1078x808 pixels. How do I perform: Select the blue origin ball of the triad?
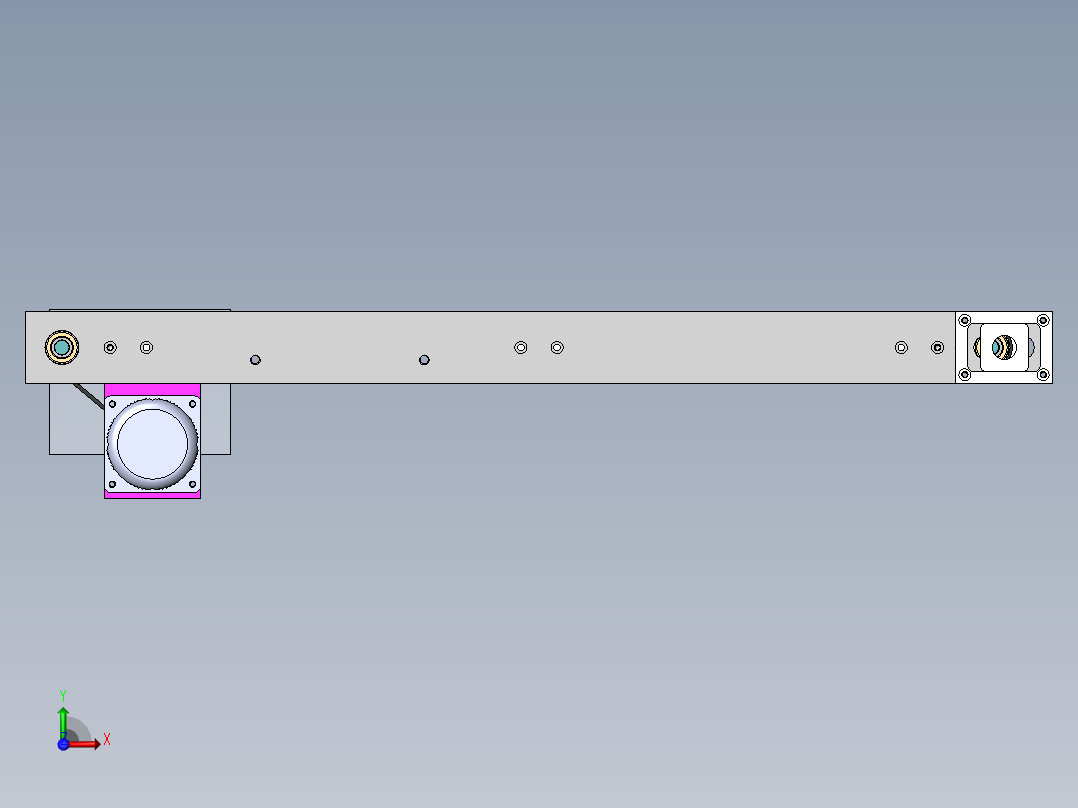[x=63, y=744]
